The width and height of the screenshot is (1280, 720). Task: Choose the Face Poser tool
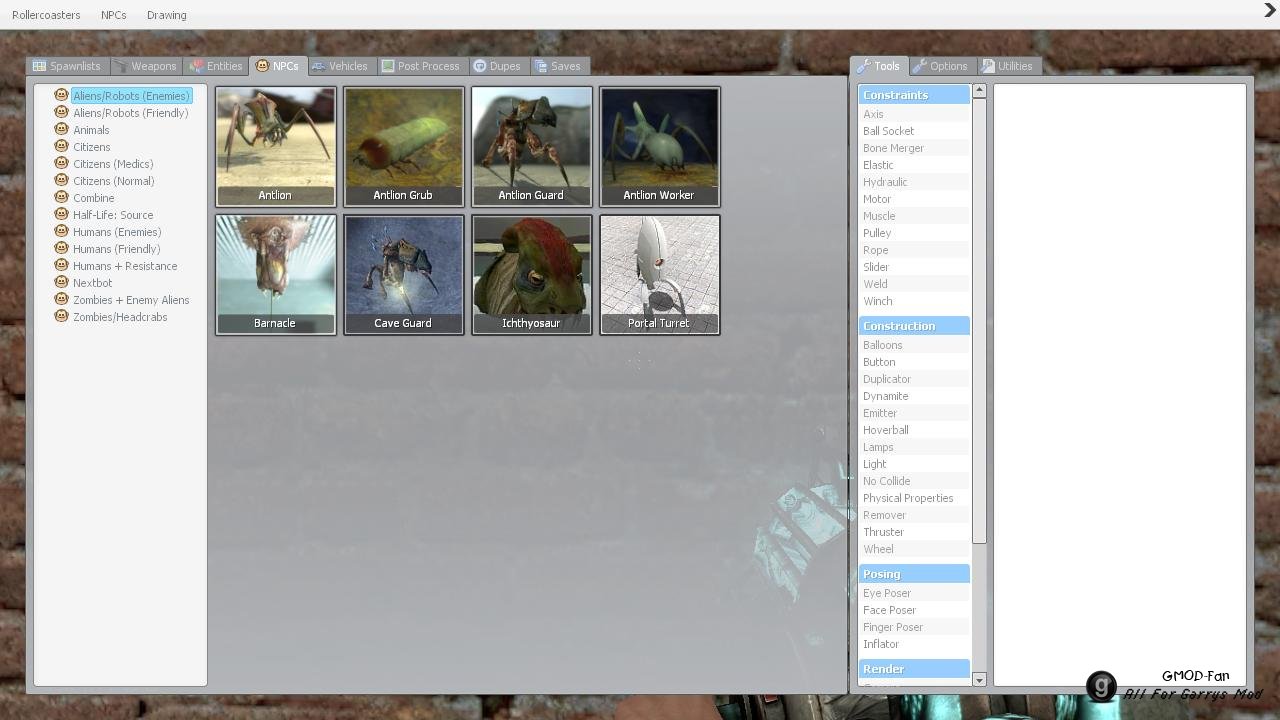pyautogui.click(x=914, y=610)
